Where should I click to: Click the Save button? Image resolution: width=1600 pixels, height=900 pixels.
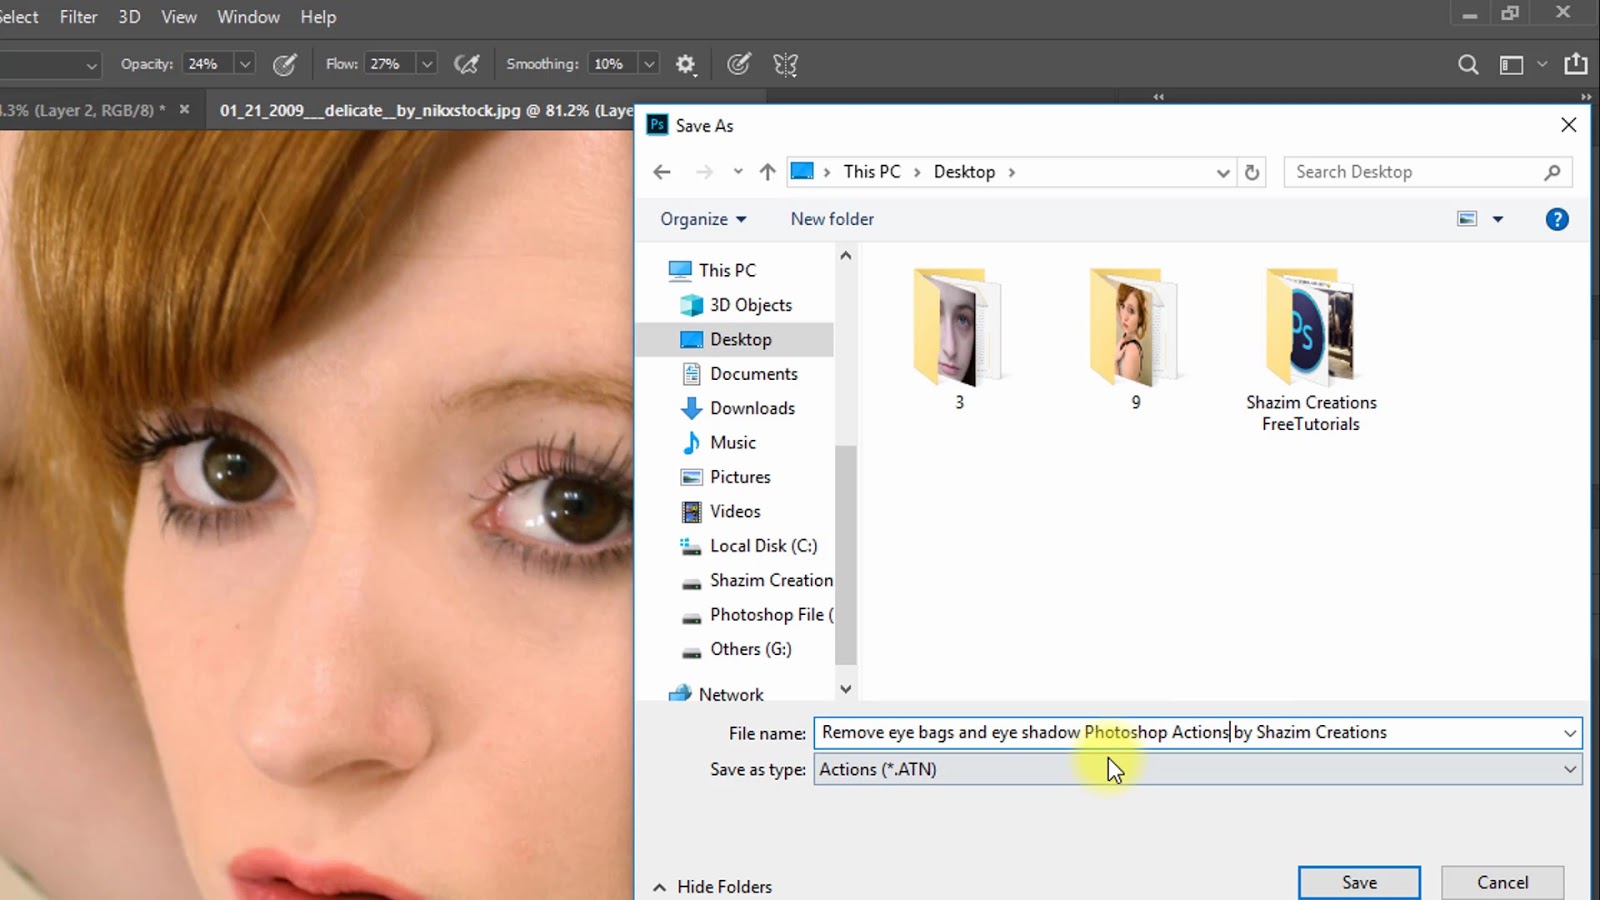click(x=1359, y=883)
